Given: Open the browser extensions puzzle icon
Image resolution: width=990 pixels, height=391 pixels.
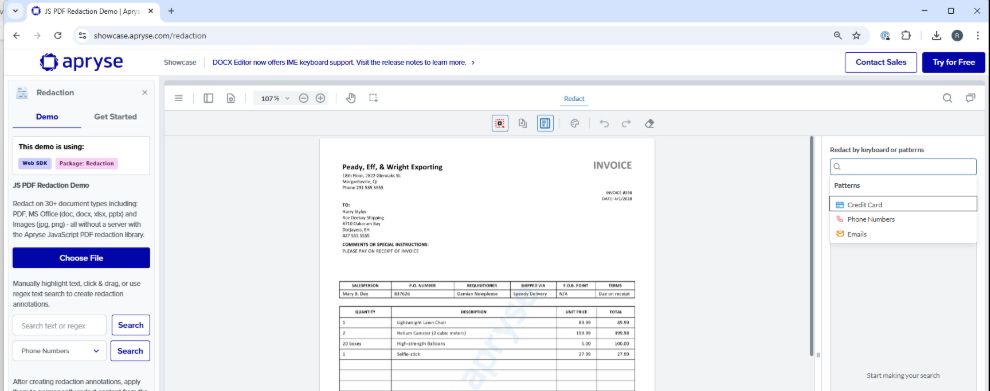Looking at the screenshot, I should (x=906, y=36).
